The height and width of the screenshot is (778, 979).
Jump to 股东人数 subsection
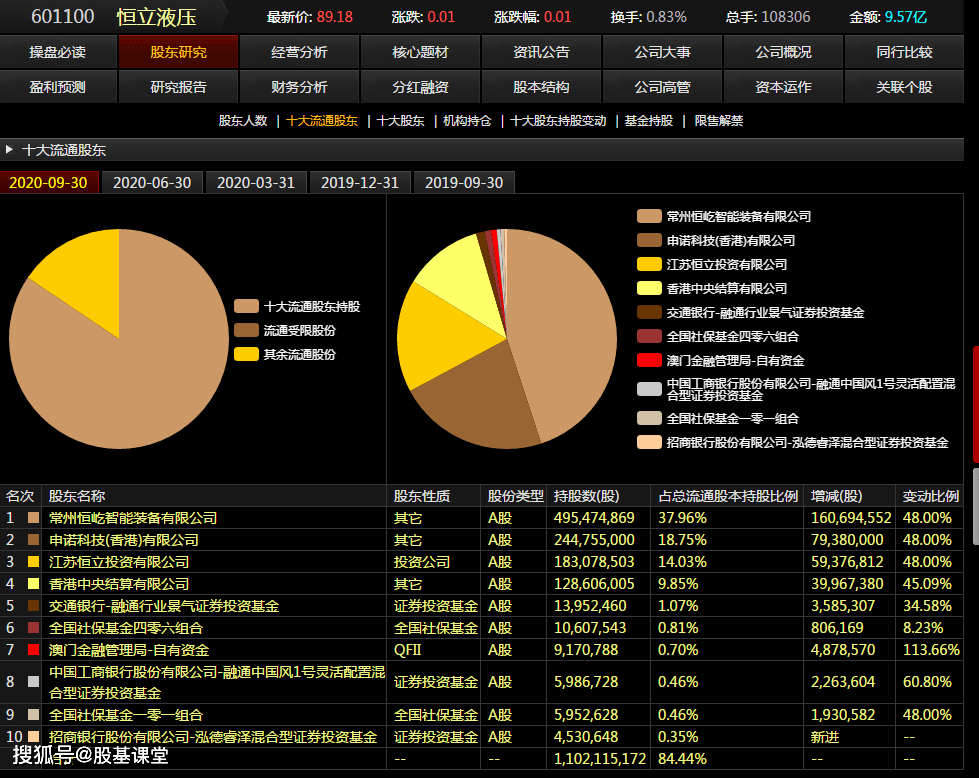coord(243,121)
